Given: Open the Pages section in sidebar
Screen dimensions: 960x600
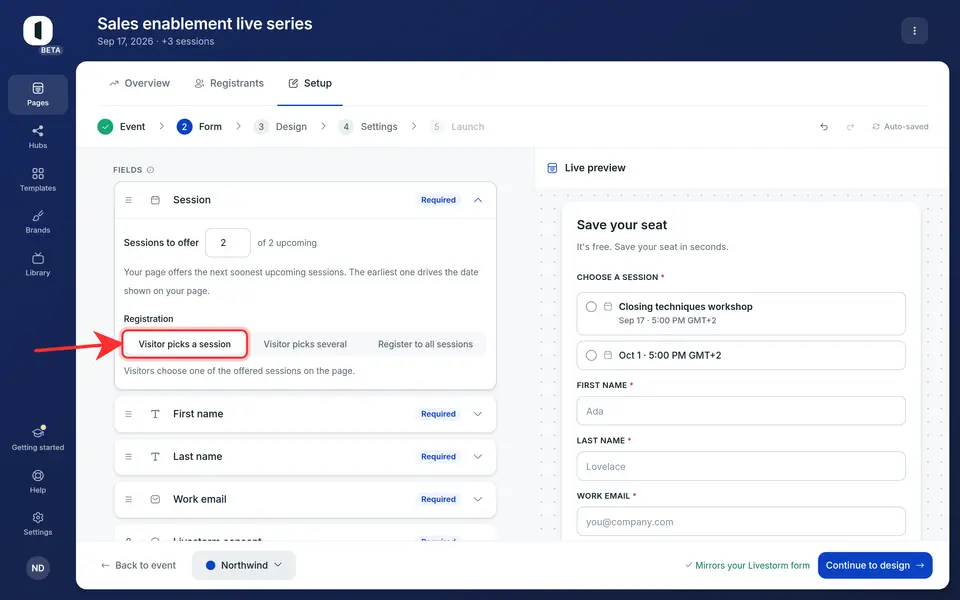Looking at the screenshot, I should (x=38, y=94).
